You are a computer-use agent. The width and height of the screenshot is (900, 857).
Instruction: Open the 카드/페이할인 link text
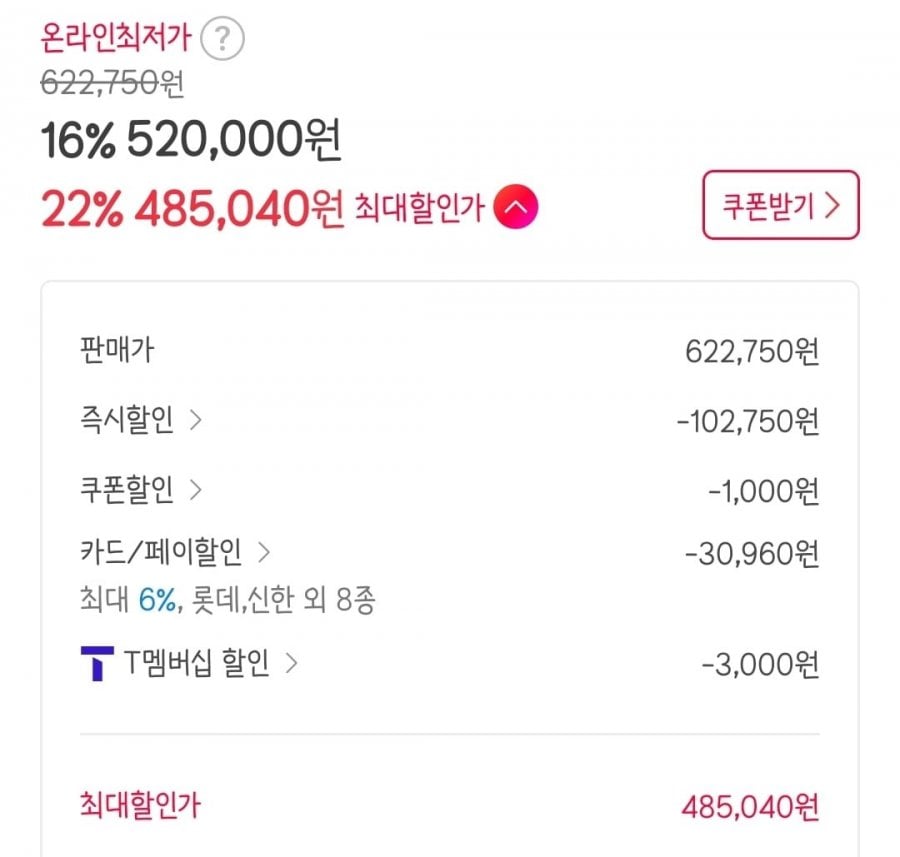tap(160, 551)
